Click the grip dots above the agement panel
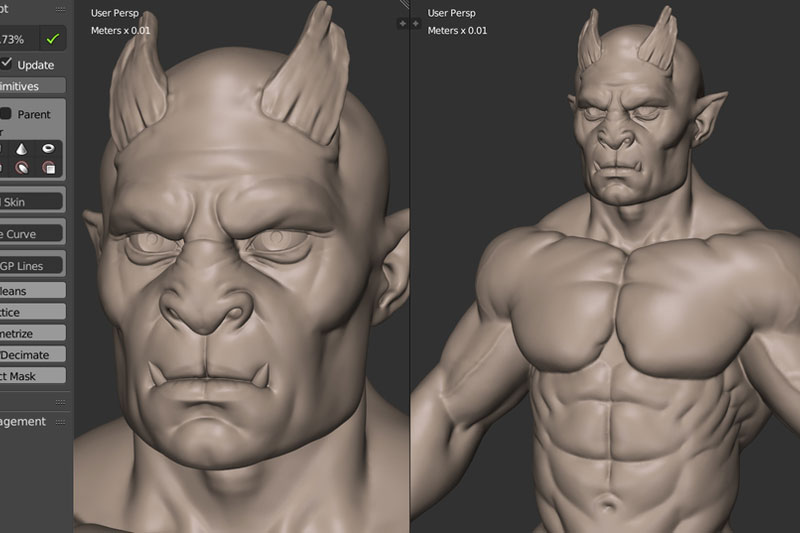The image size is (800, 533). [60, 402]
